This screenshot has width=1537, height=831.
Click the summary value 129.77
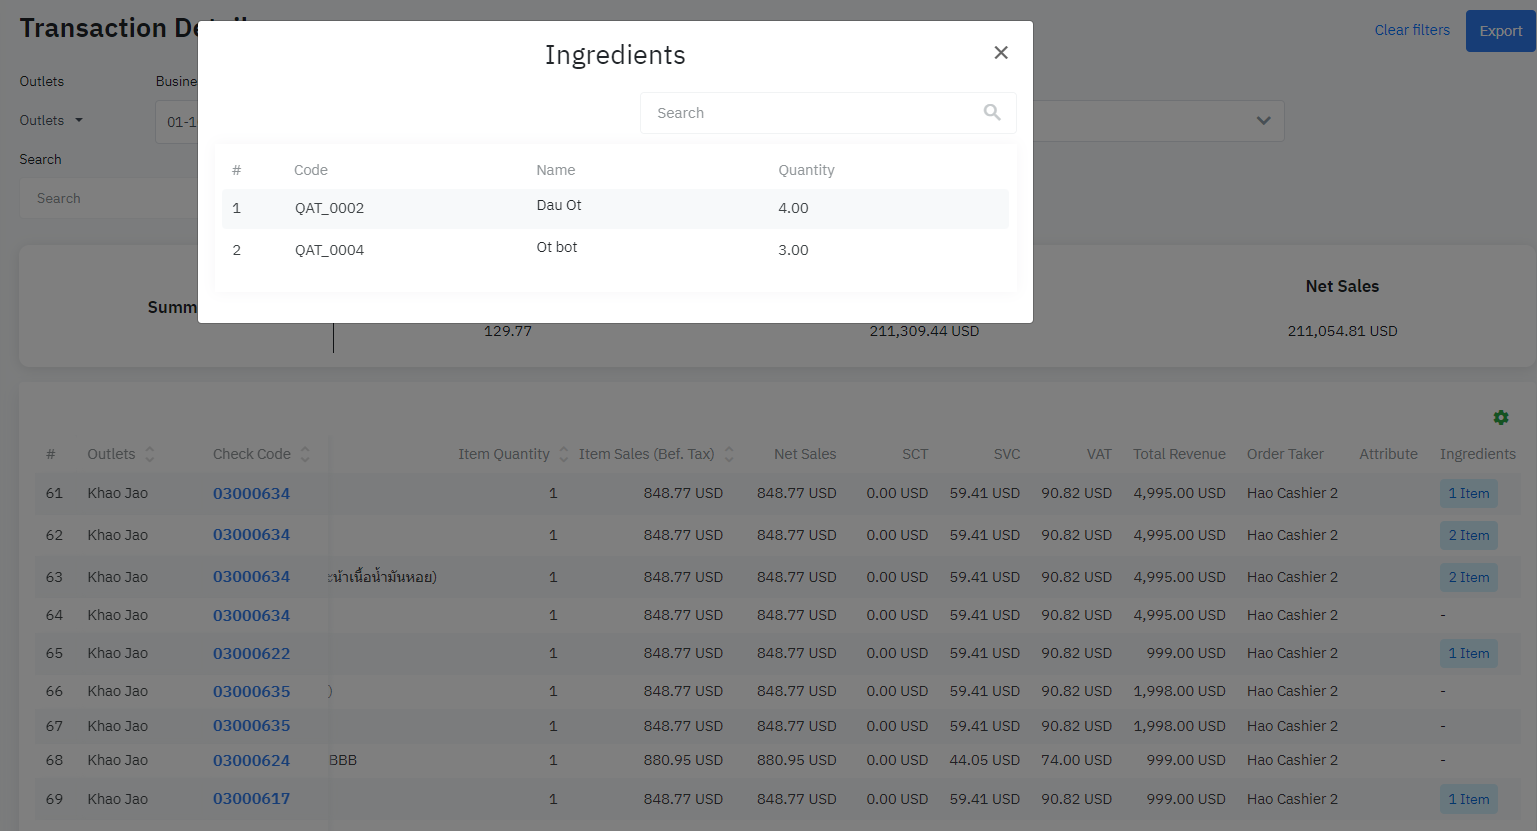tap(508, 331)
